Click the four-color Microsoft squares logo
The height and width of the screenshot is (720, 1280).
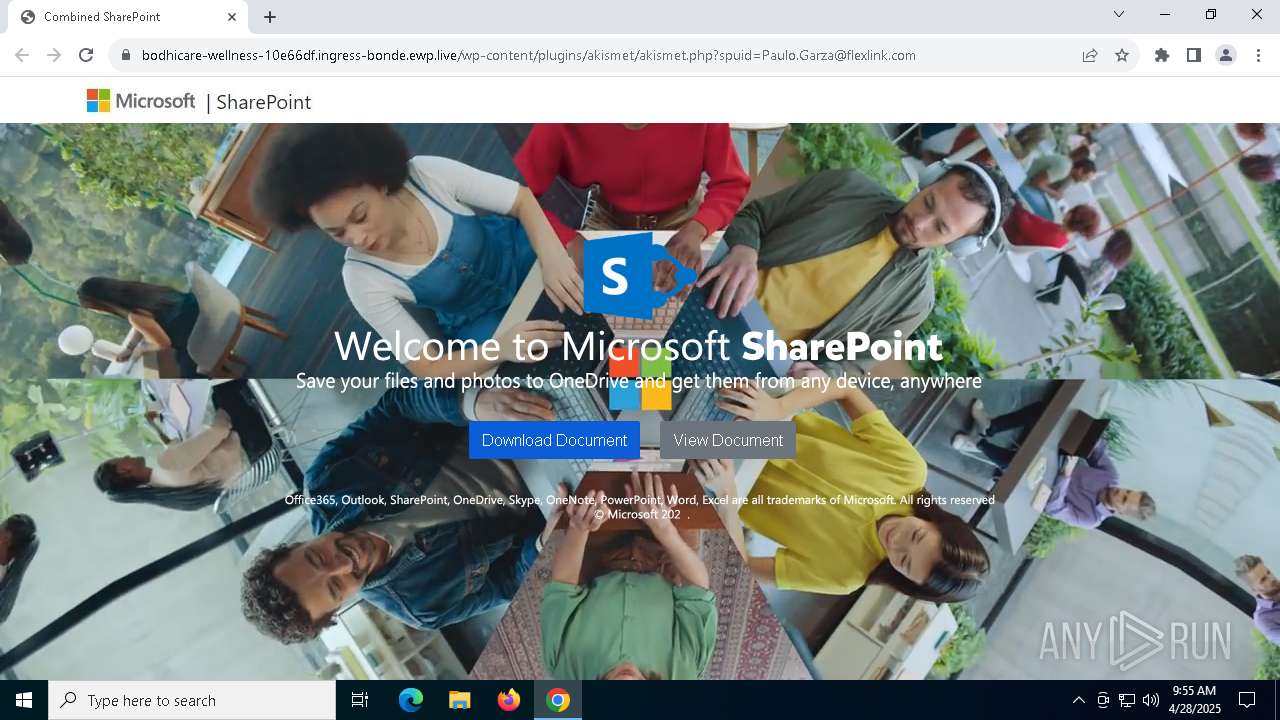[640, 380]
